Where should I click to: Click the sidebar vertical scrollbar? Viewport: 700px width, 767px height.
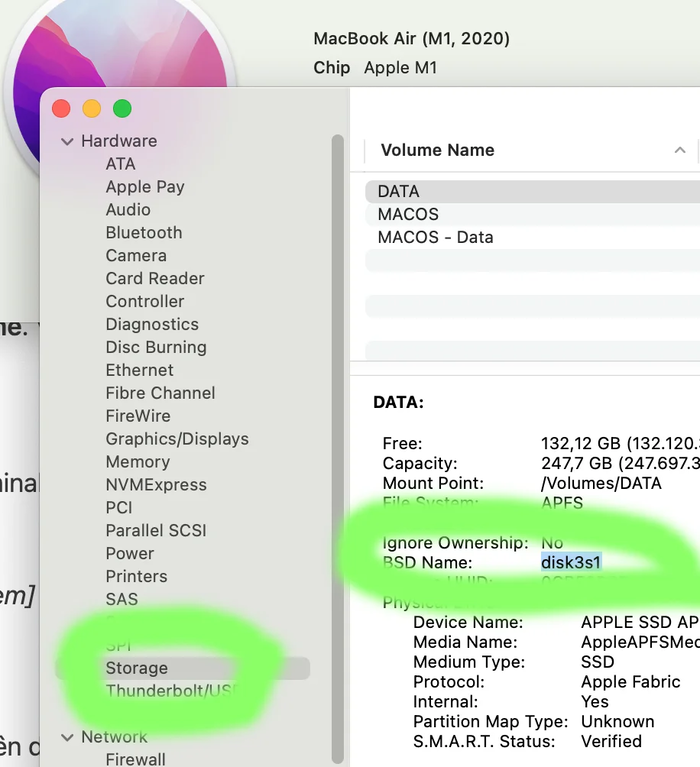click(x=338, y=448)
